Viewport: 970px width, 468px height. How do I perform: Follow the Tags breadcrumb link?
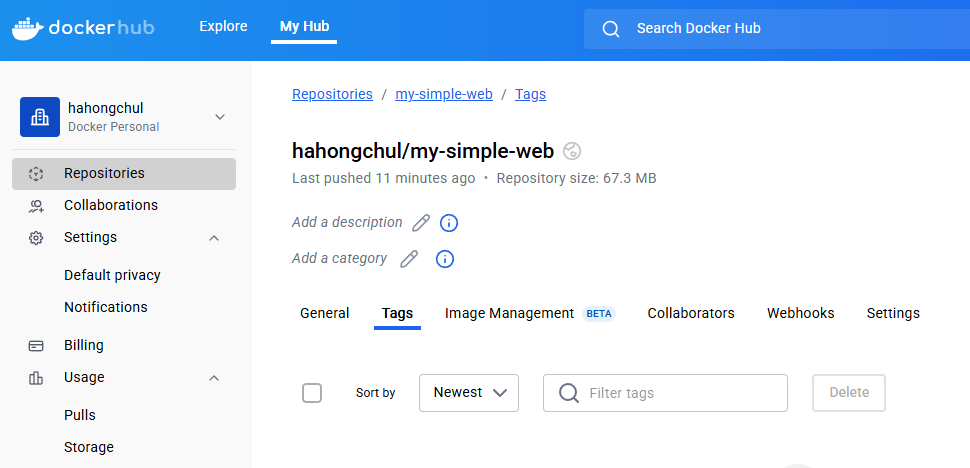tap(531, 95)
